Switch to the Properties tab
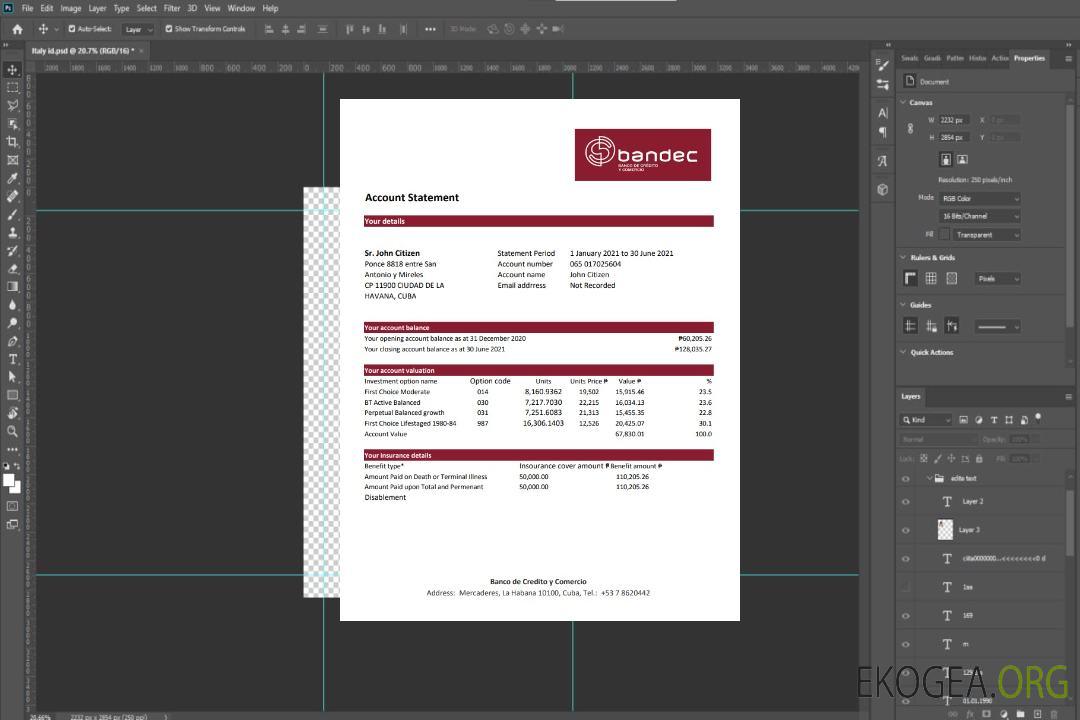The width and height of the screenshot is (1080, 720). click(1029, 59)
